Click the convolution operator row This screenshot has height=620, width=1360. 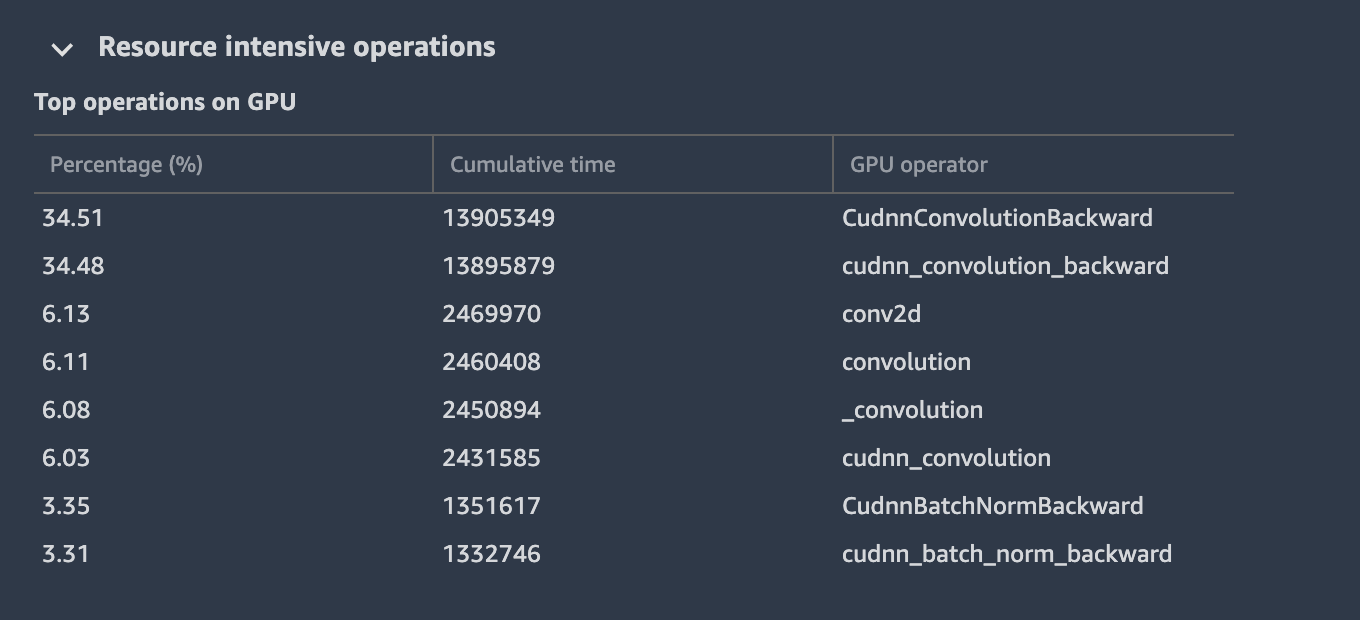[x=906, y=362]
